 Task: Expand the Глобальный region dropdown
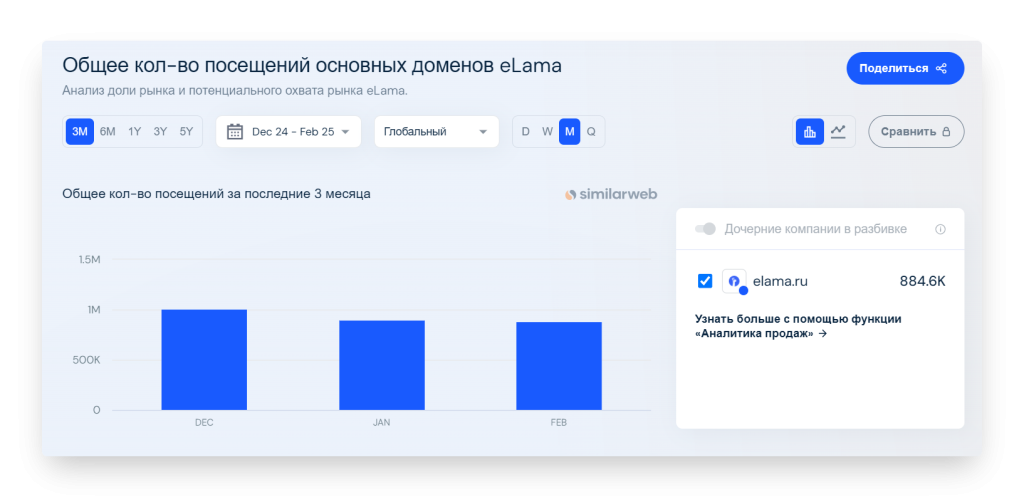[436, 131]
